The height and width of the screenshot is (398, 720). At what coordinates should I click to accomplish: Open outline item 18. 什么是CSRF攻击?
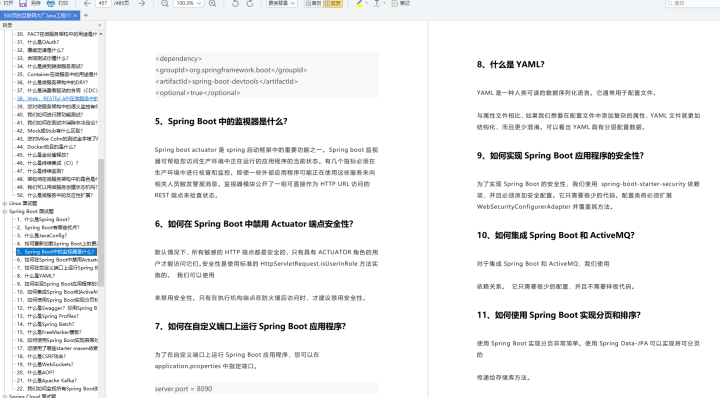pos(41,356)
